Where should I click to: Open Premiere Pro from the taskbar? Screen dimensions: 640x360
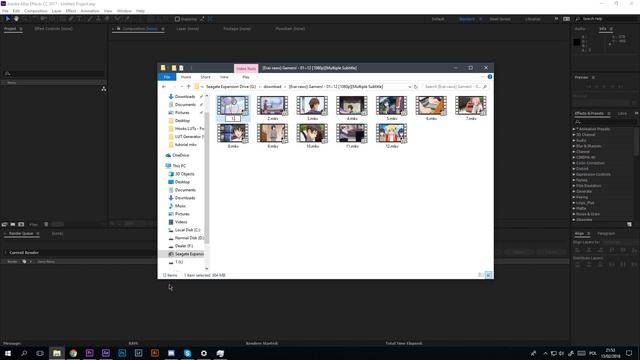point(89,353)
